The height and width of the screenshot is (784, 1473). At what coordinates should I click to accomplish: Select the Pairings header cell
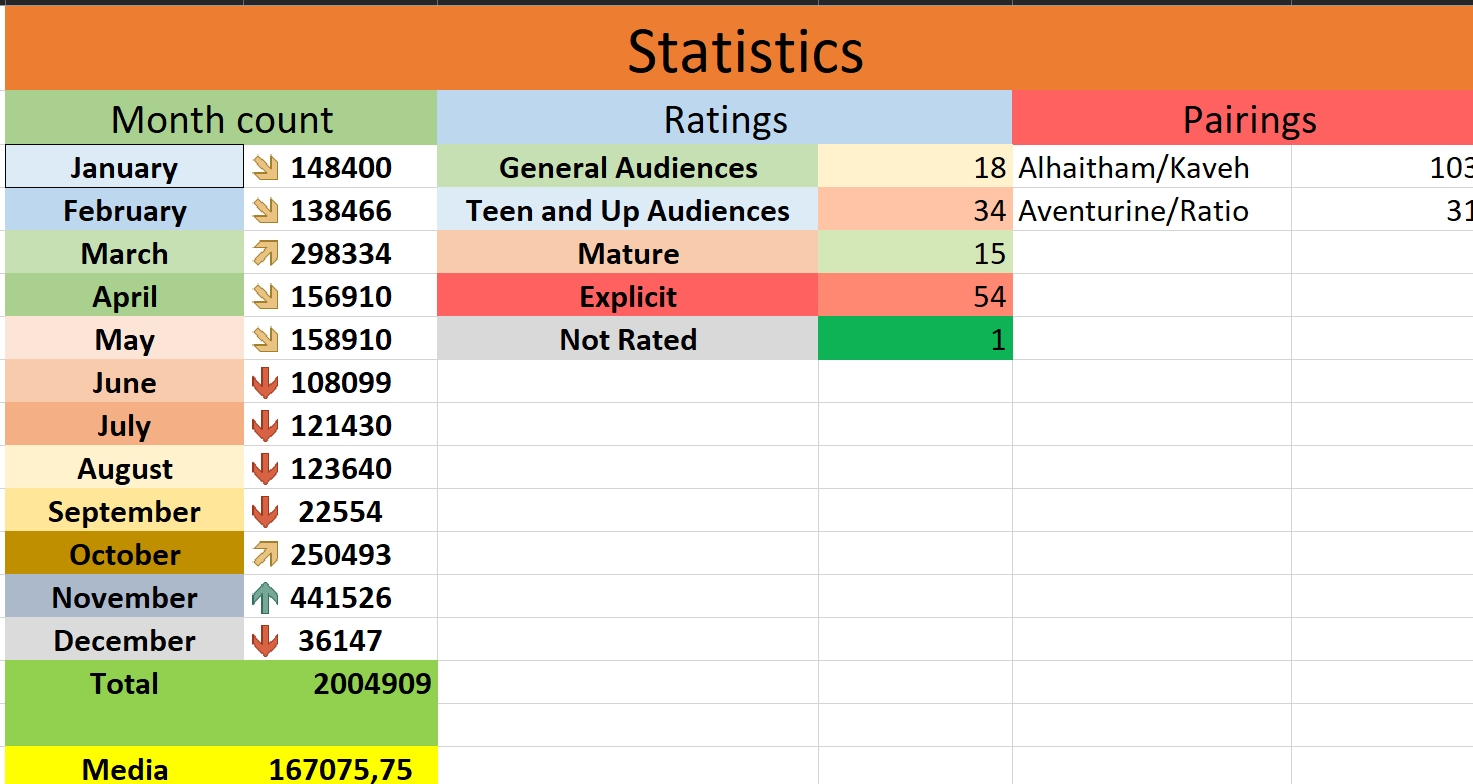(1248, 119)
